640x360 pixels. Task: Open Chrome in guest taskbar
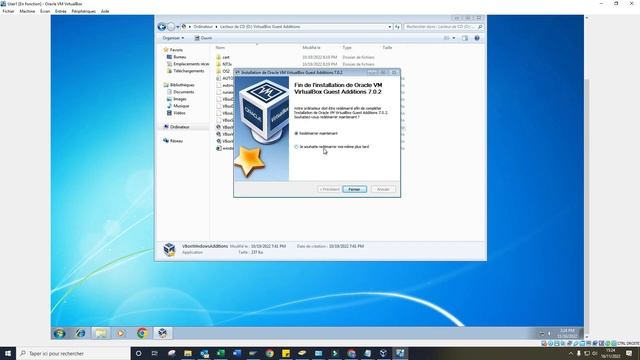142,333
